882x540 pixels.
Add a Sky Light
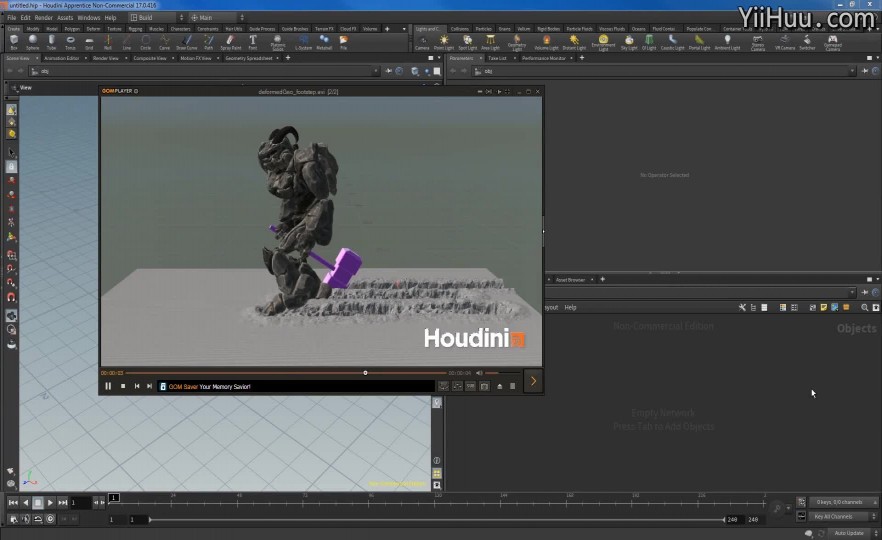[629, 43]
